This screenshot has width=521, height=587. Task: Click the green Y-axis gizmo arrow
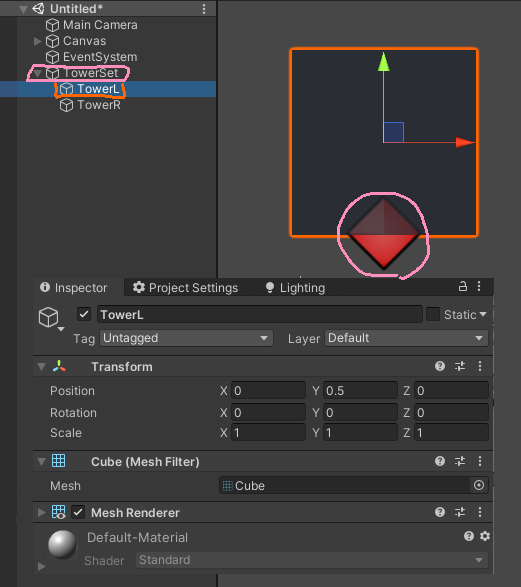[x=384, y=62]
